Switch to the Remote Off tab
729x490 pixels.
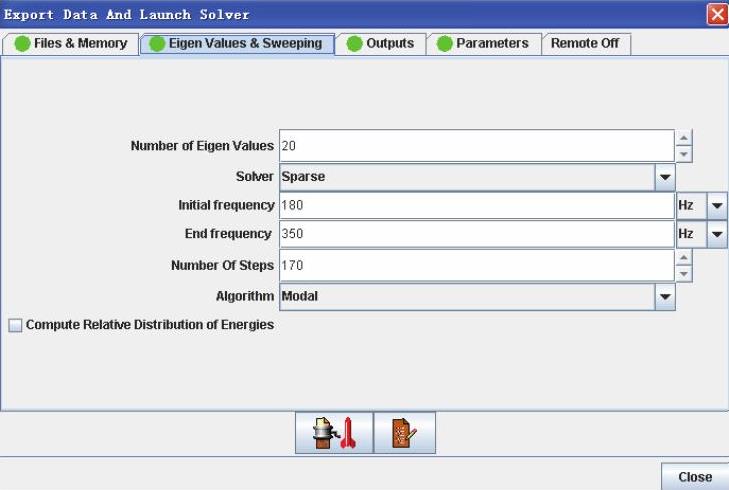(x=585, y=44)
